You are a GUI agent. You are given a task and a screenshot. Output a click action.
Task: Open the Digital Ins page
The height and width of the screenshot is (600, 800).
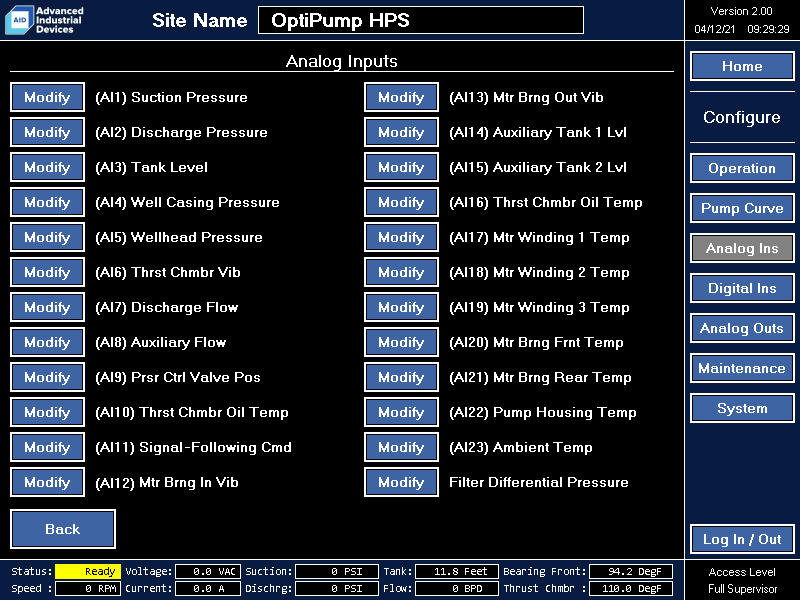[x=742, y=288]
